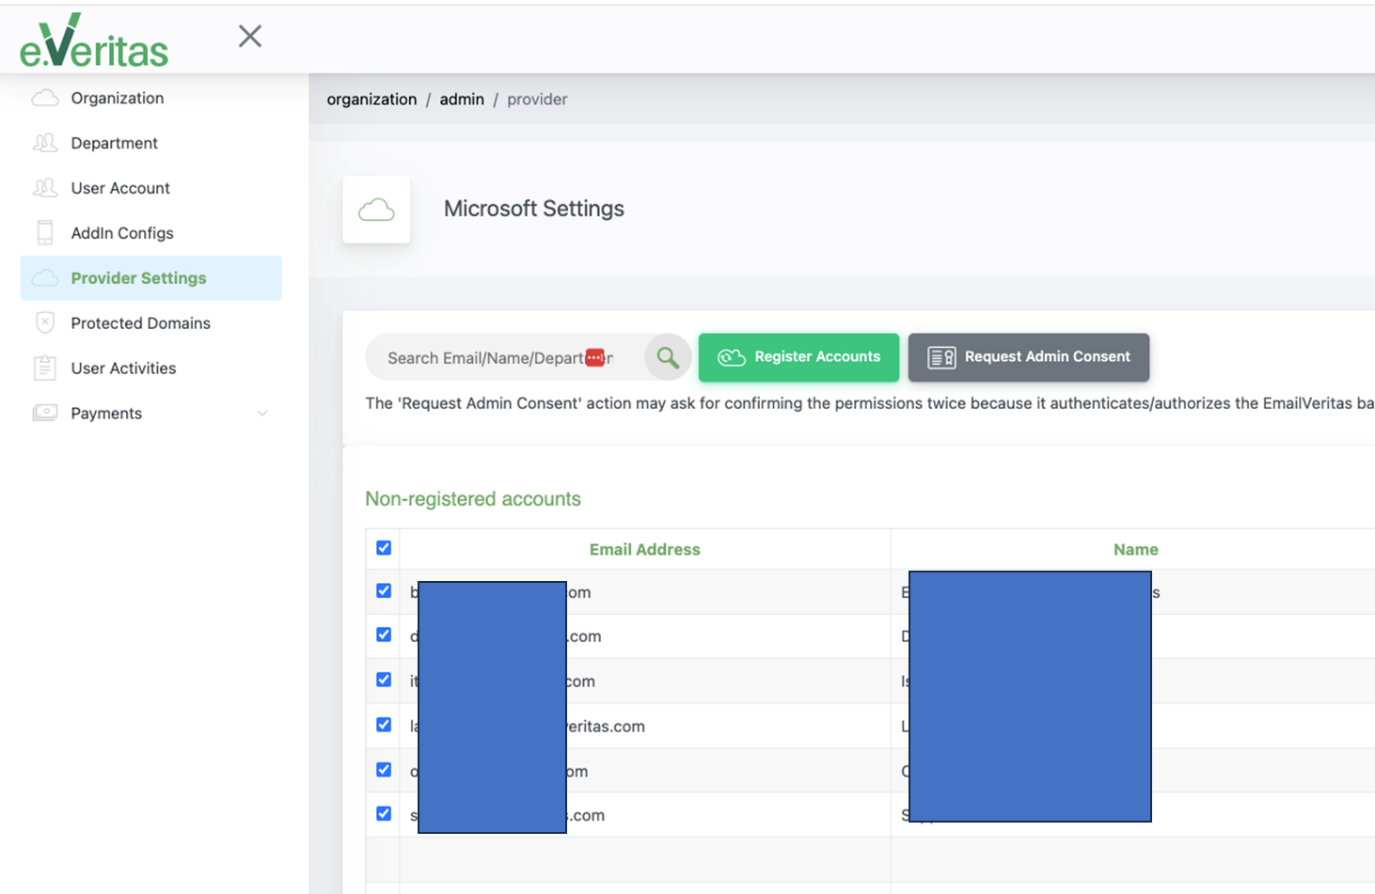Click the green magnifier search icon
This screenshot has width=1375, height=894.
click(668, 357)
